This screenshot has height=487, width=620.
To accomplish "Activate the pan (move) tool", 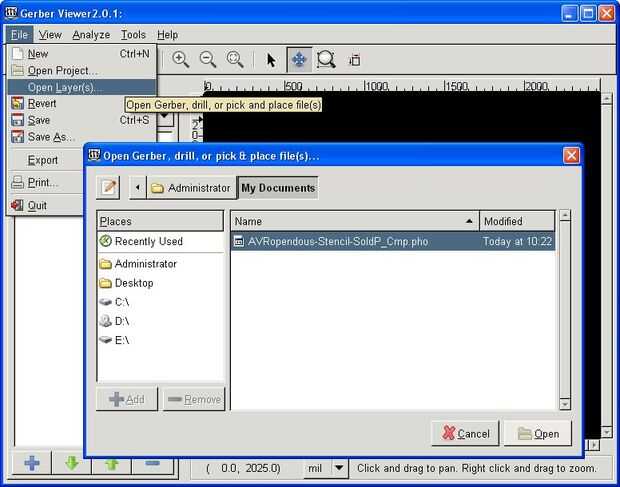I will click(299, 60).
